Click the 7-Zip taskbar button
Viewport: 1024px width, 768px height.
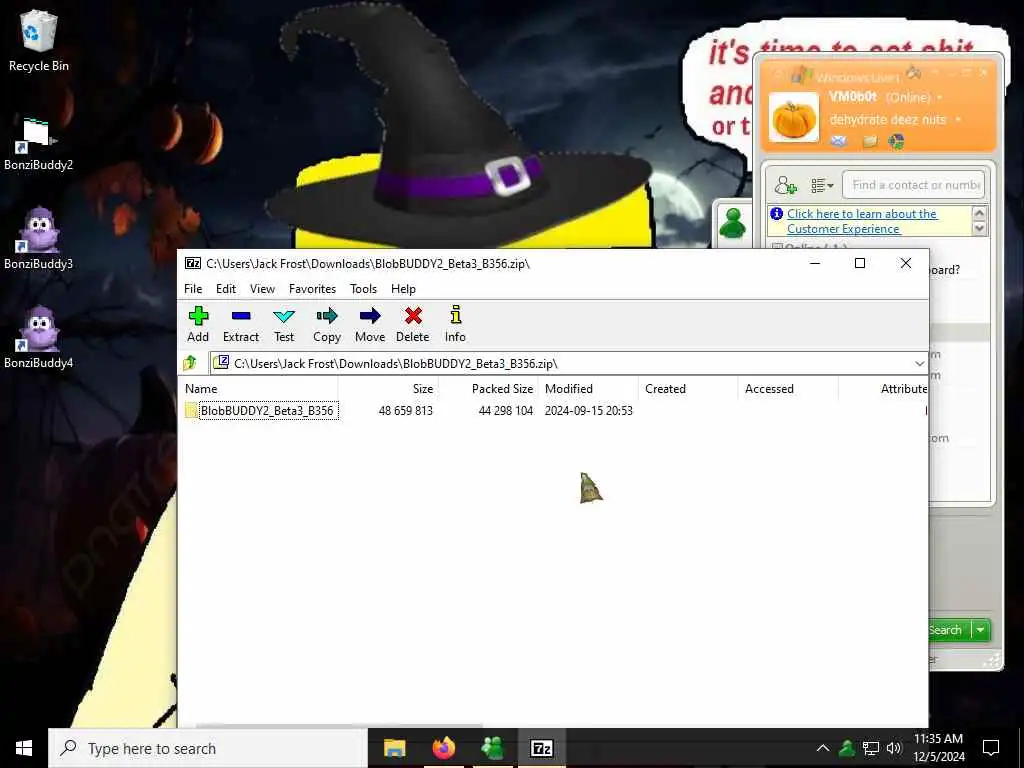click(x=541, y=748)
